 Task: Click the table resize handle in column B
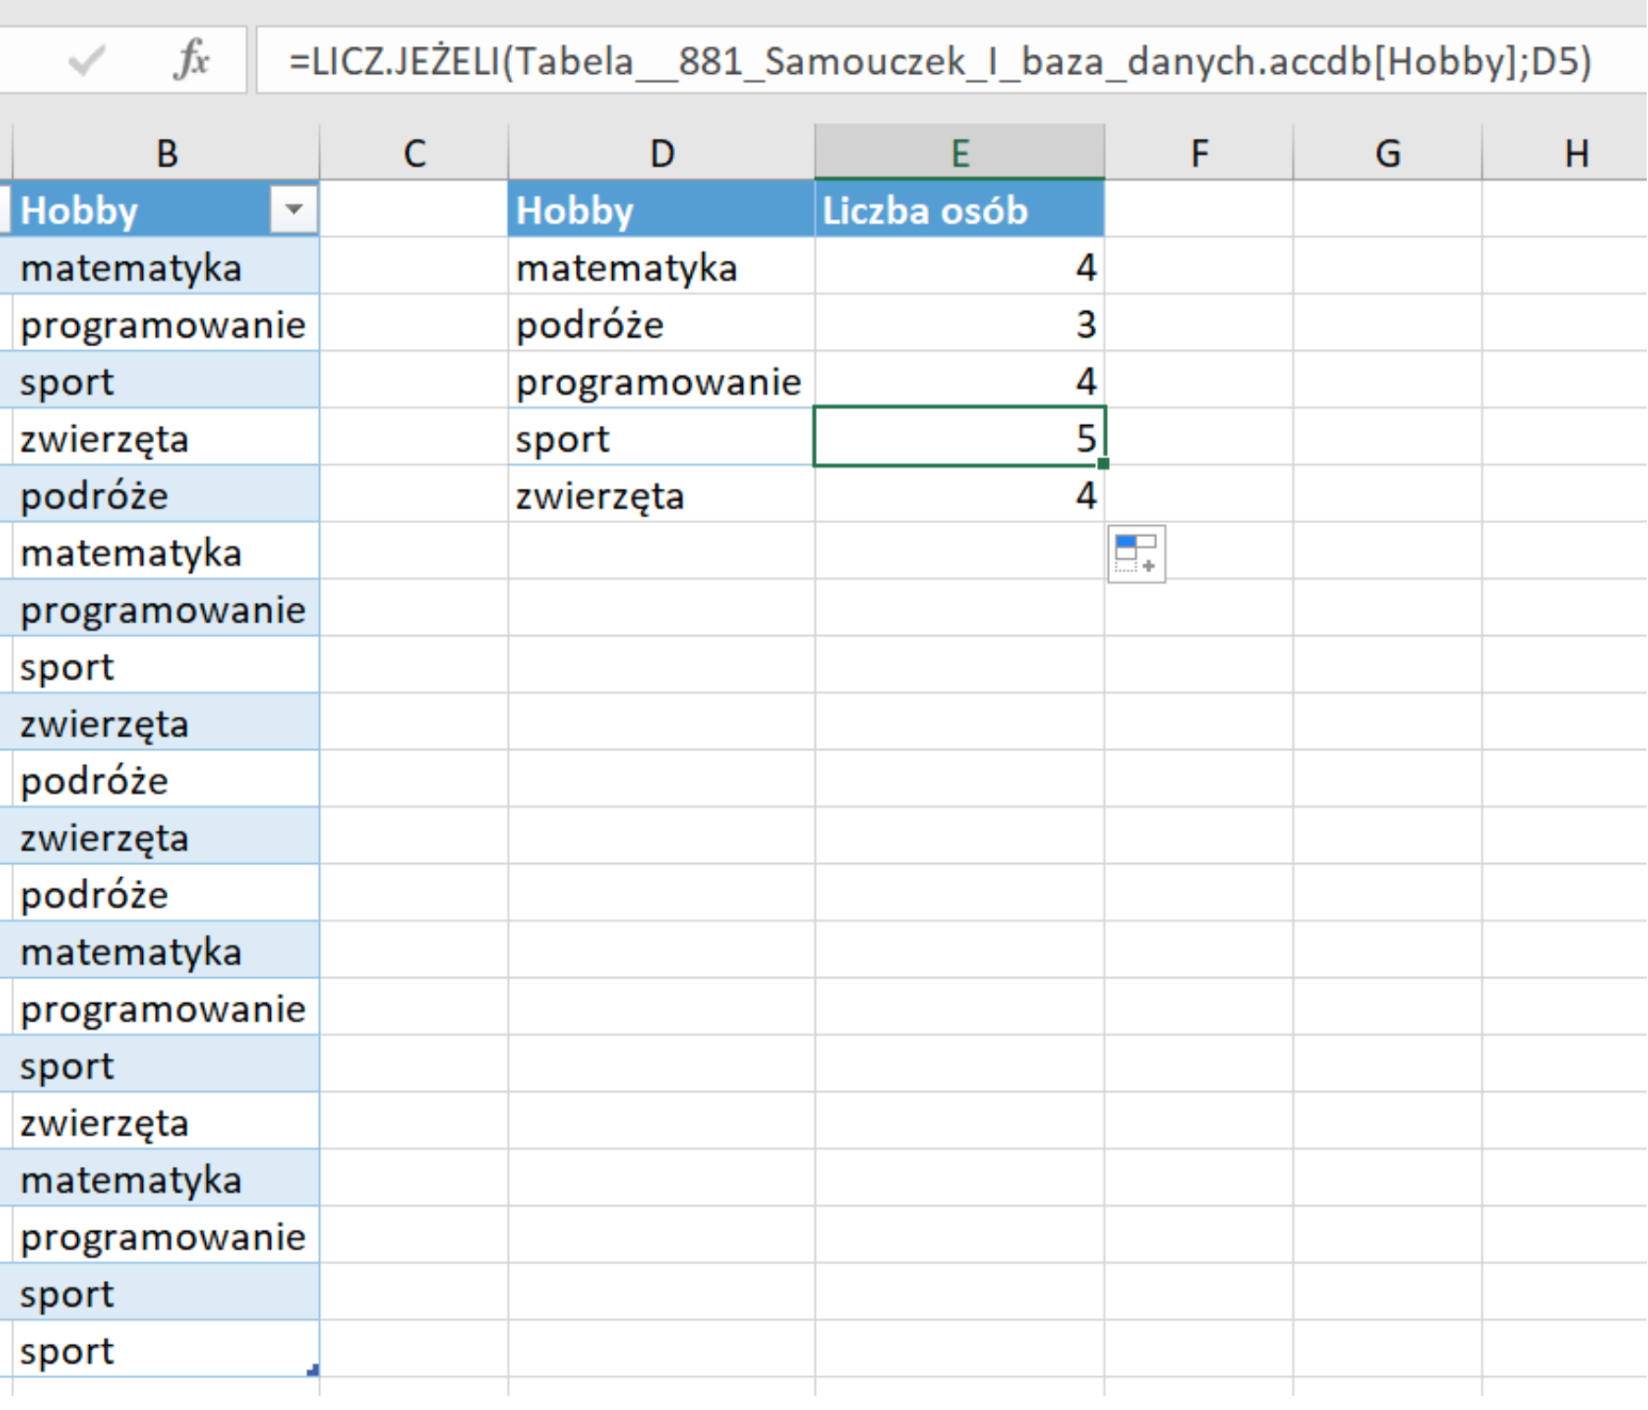313,1371
